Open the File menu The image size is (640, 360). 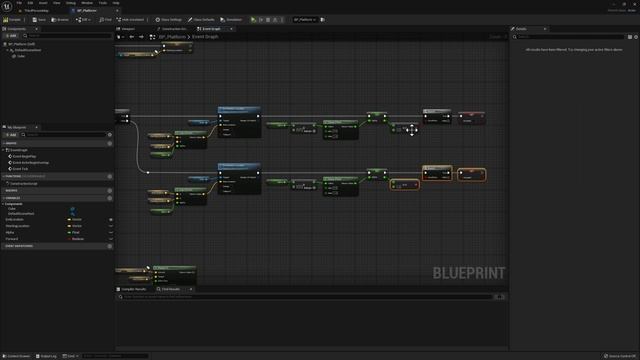tap(19, 3)
